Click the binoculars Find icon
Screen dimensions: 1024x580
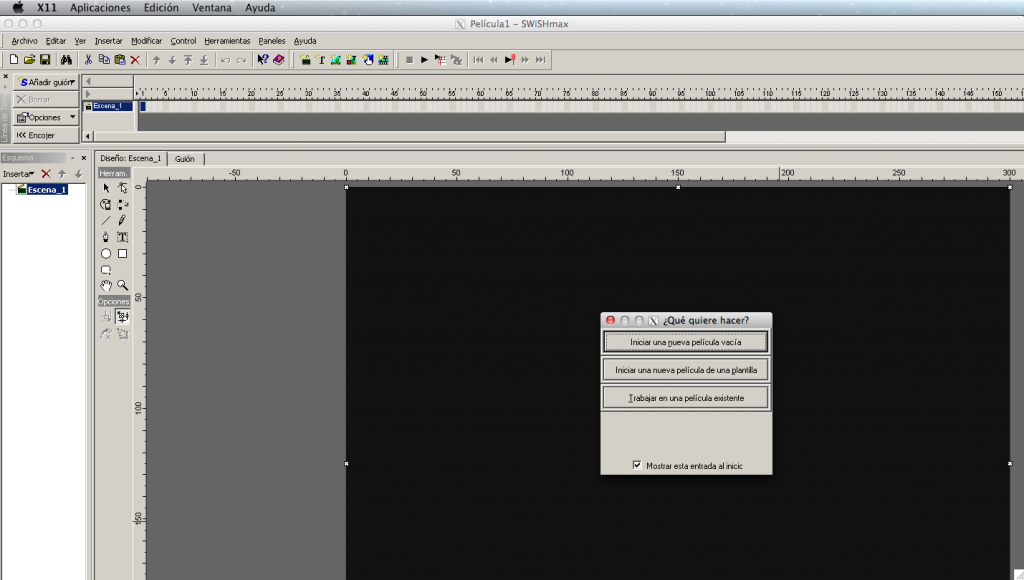click(66, 59)
